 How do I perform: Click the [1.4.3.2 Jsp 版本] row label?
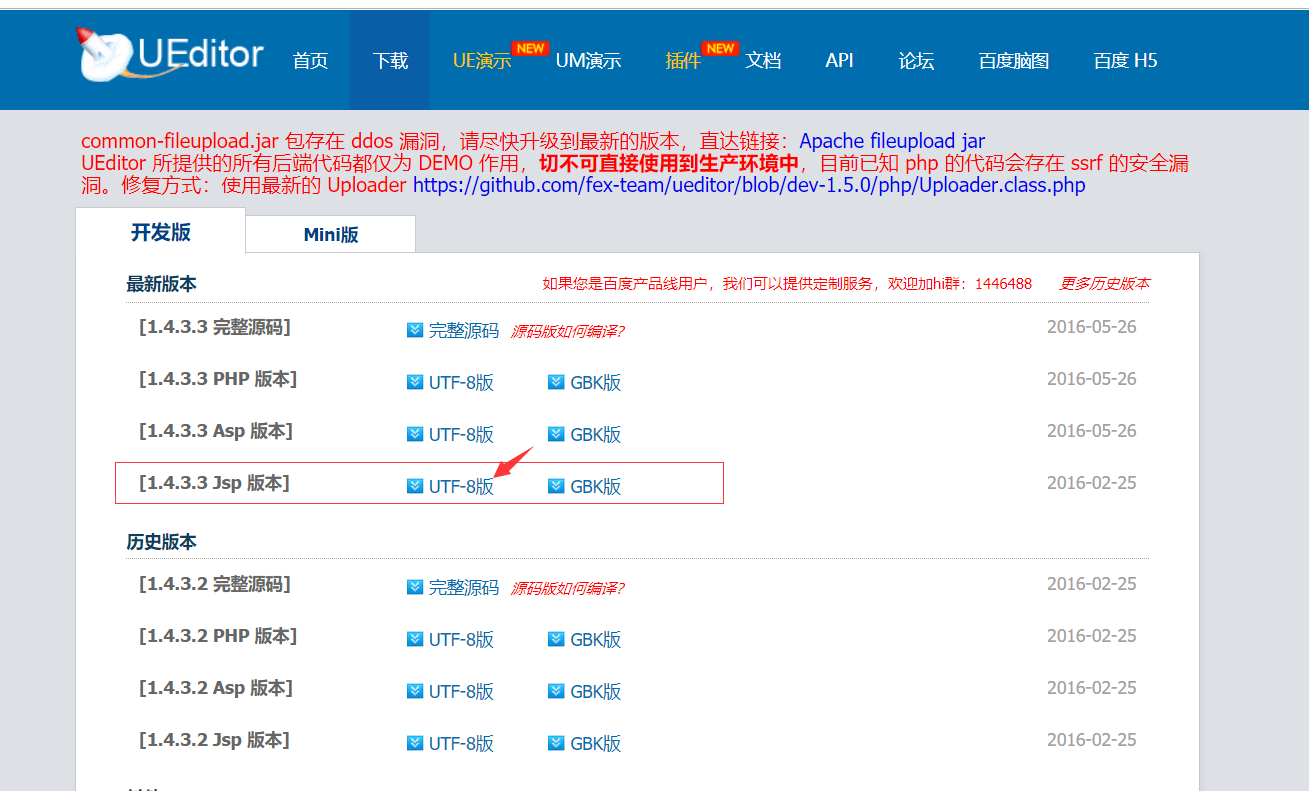point(214,740)
